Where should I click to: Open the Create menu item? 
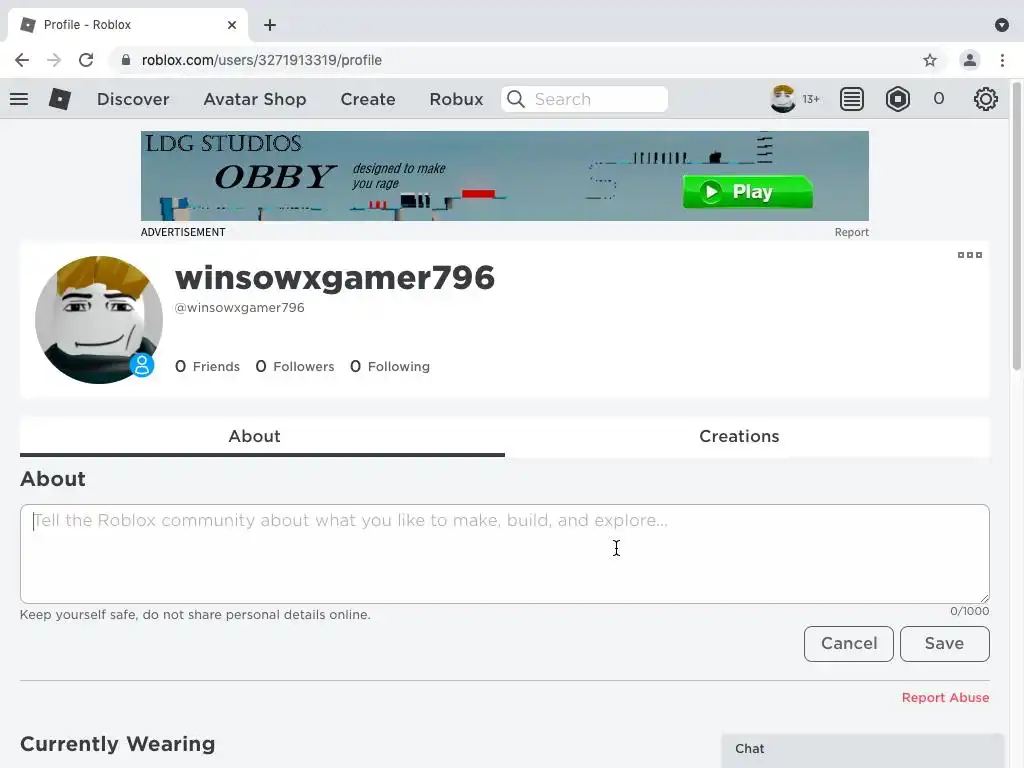click(x=368, y=99)
